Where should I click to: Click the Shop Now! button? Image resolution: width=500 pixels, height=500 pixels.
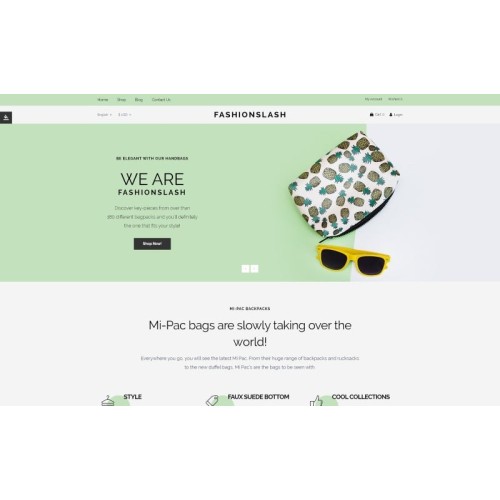click(x=152, y=244)
